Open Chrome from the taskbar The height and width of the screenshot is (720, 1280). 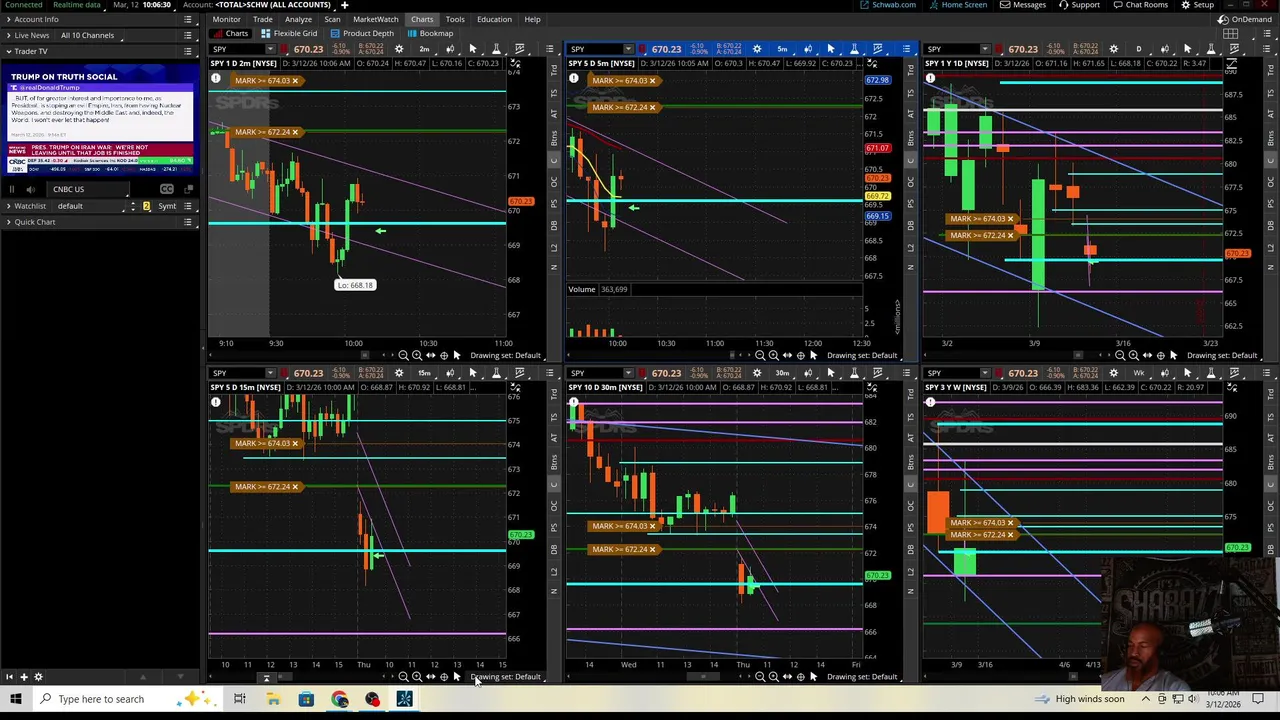(339, 699)
